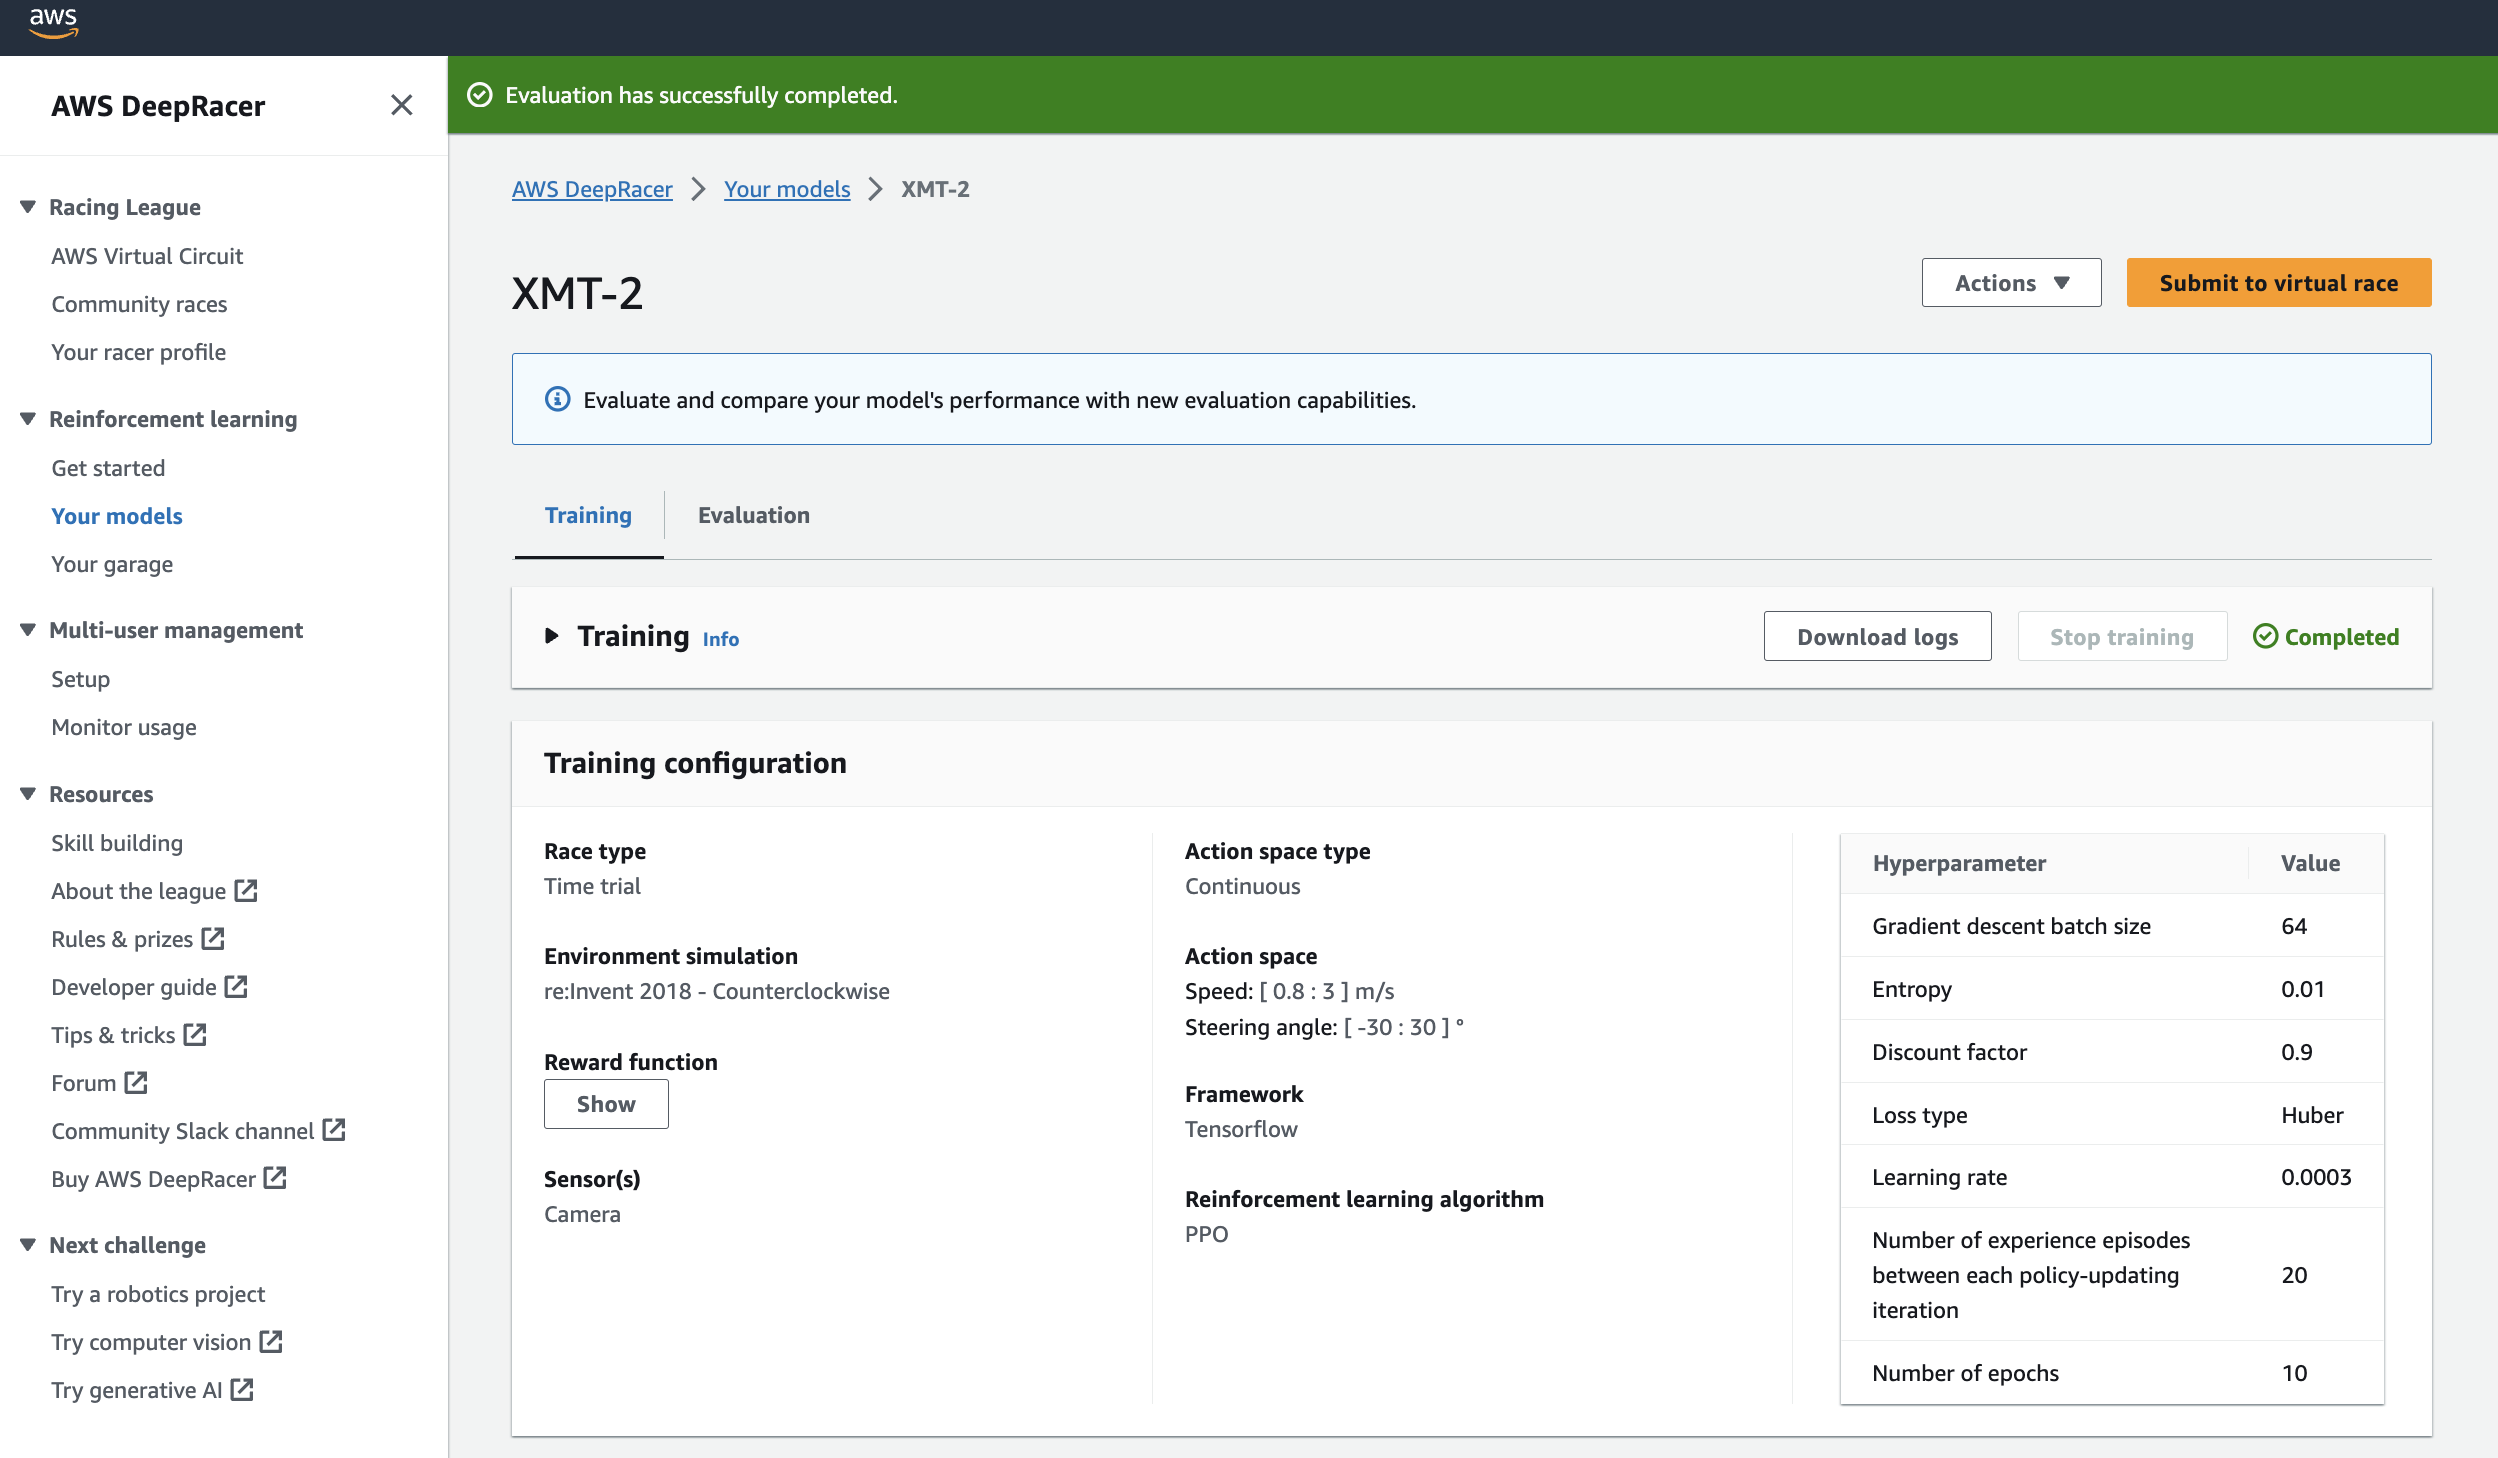Click external link icon beside Community Slack channel
2498x1458 pixels.
[x=334, y=1130]
